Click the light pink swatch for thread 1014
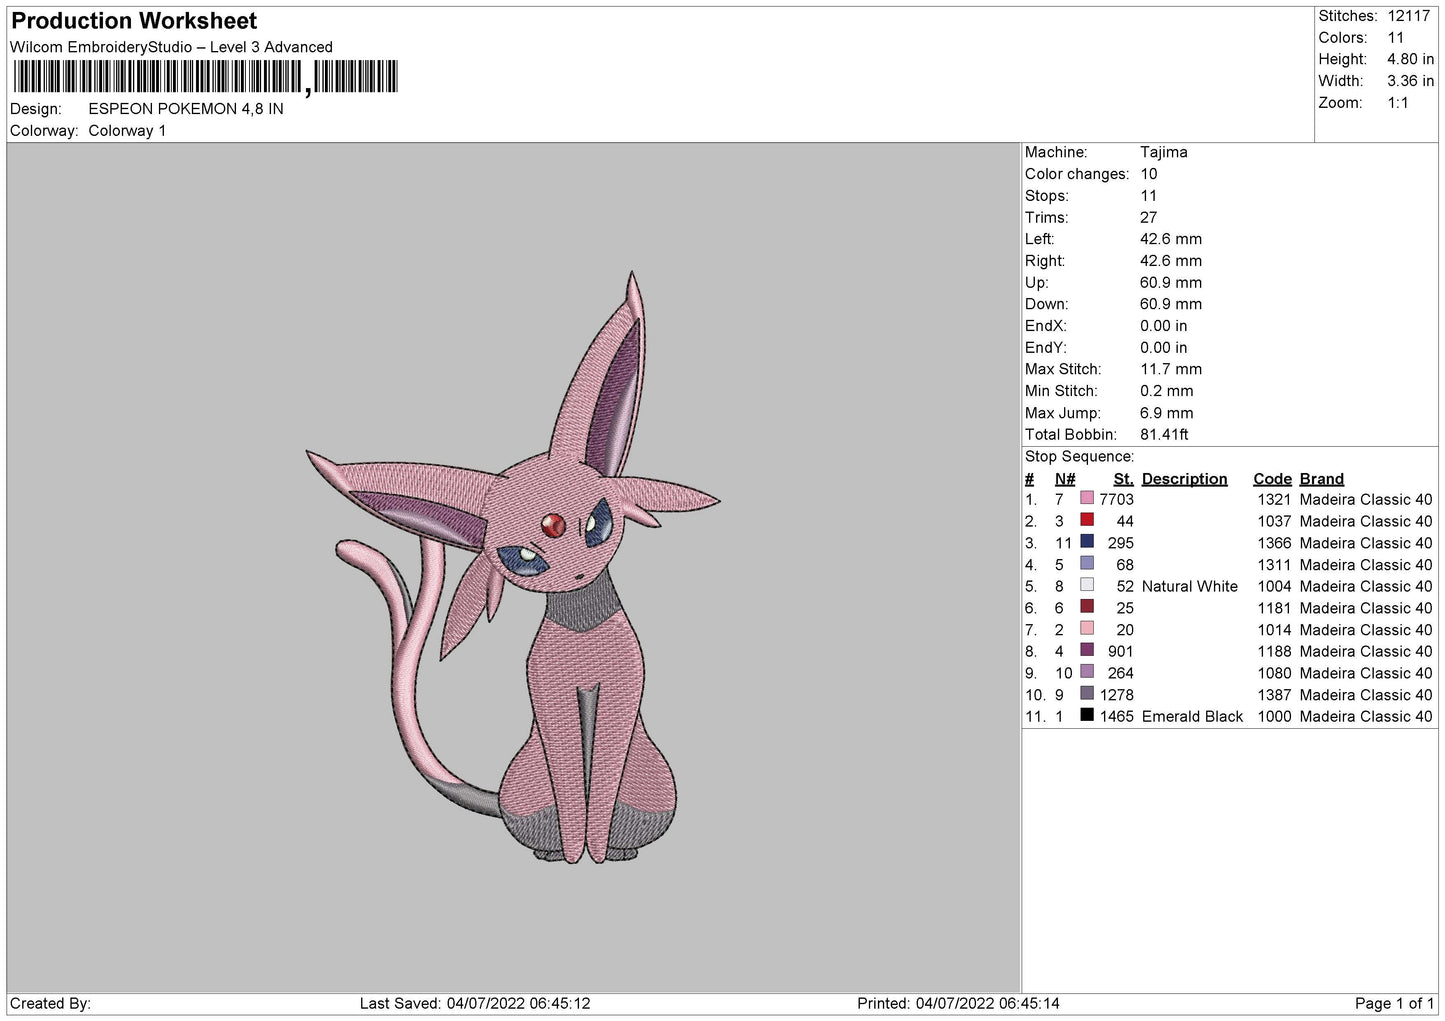Viewport: 1445px width, 1021px height. pyautogui.click(x=1087, y=628)
